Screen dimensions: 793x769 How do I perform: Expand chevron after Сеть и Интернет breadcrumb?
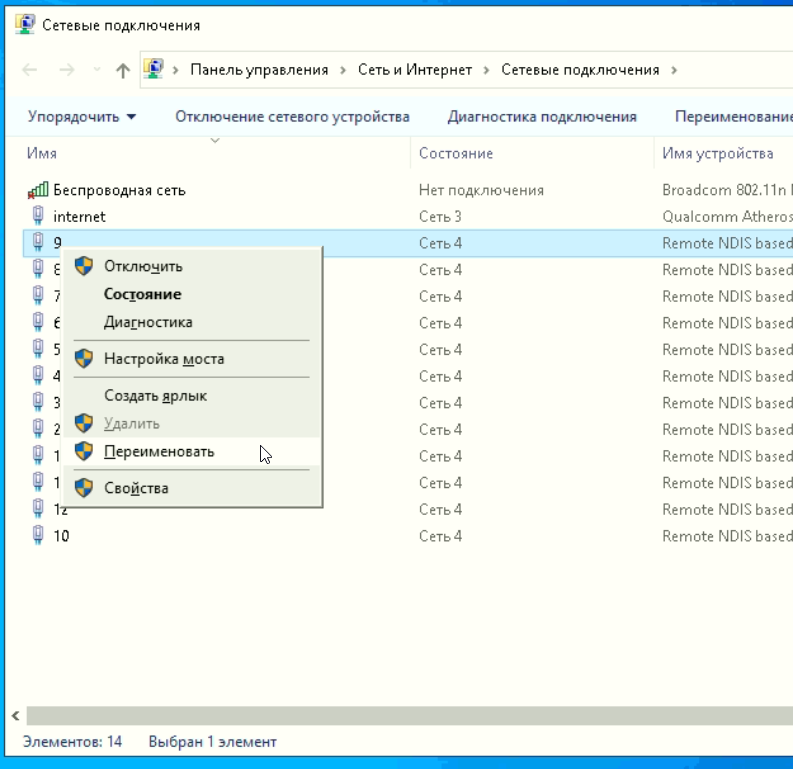[x=486, y=70]
